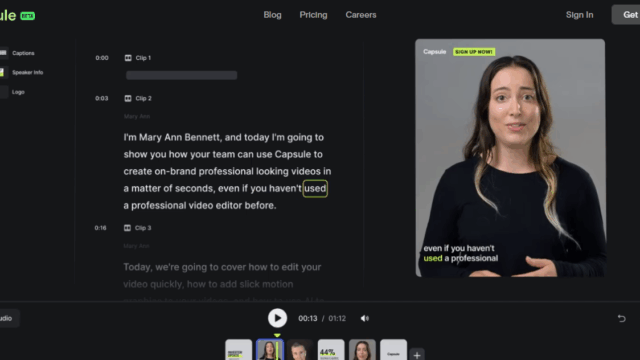Screen dimensions: 640x360
Task: Open the Careers link
Action: 361,15
